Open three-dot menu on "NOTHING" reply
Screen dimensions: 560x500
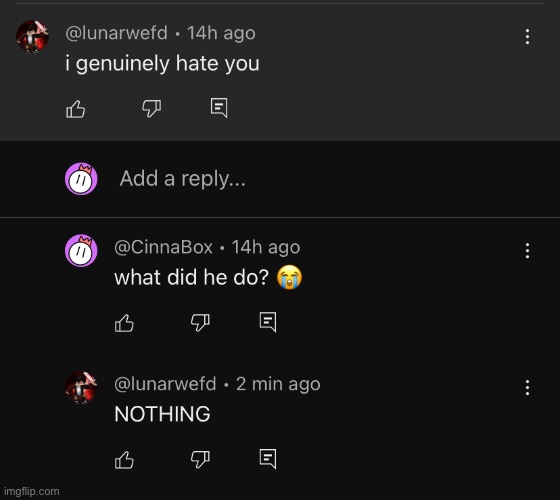[x=527, y=388]
